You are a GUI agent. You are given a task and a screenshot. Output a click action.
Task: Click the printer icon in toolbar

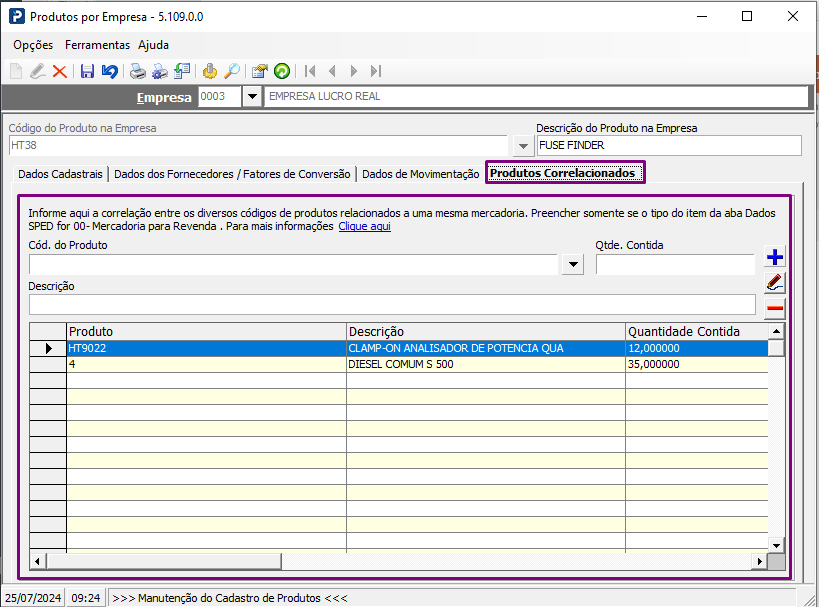[x=137, y=71]
